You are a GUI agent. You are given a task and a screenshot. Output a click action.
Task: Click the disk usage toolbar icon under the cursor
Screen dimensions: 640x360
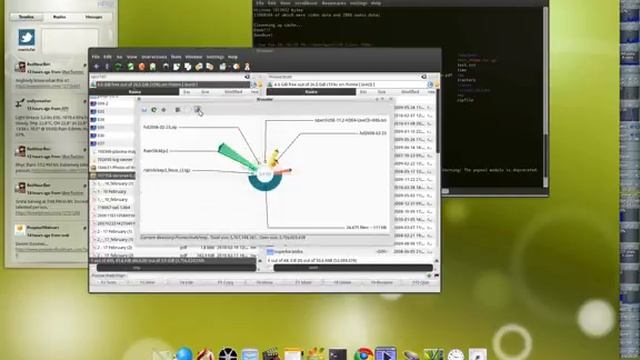pos(197,109)
